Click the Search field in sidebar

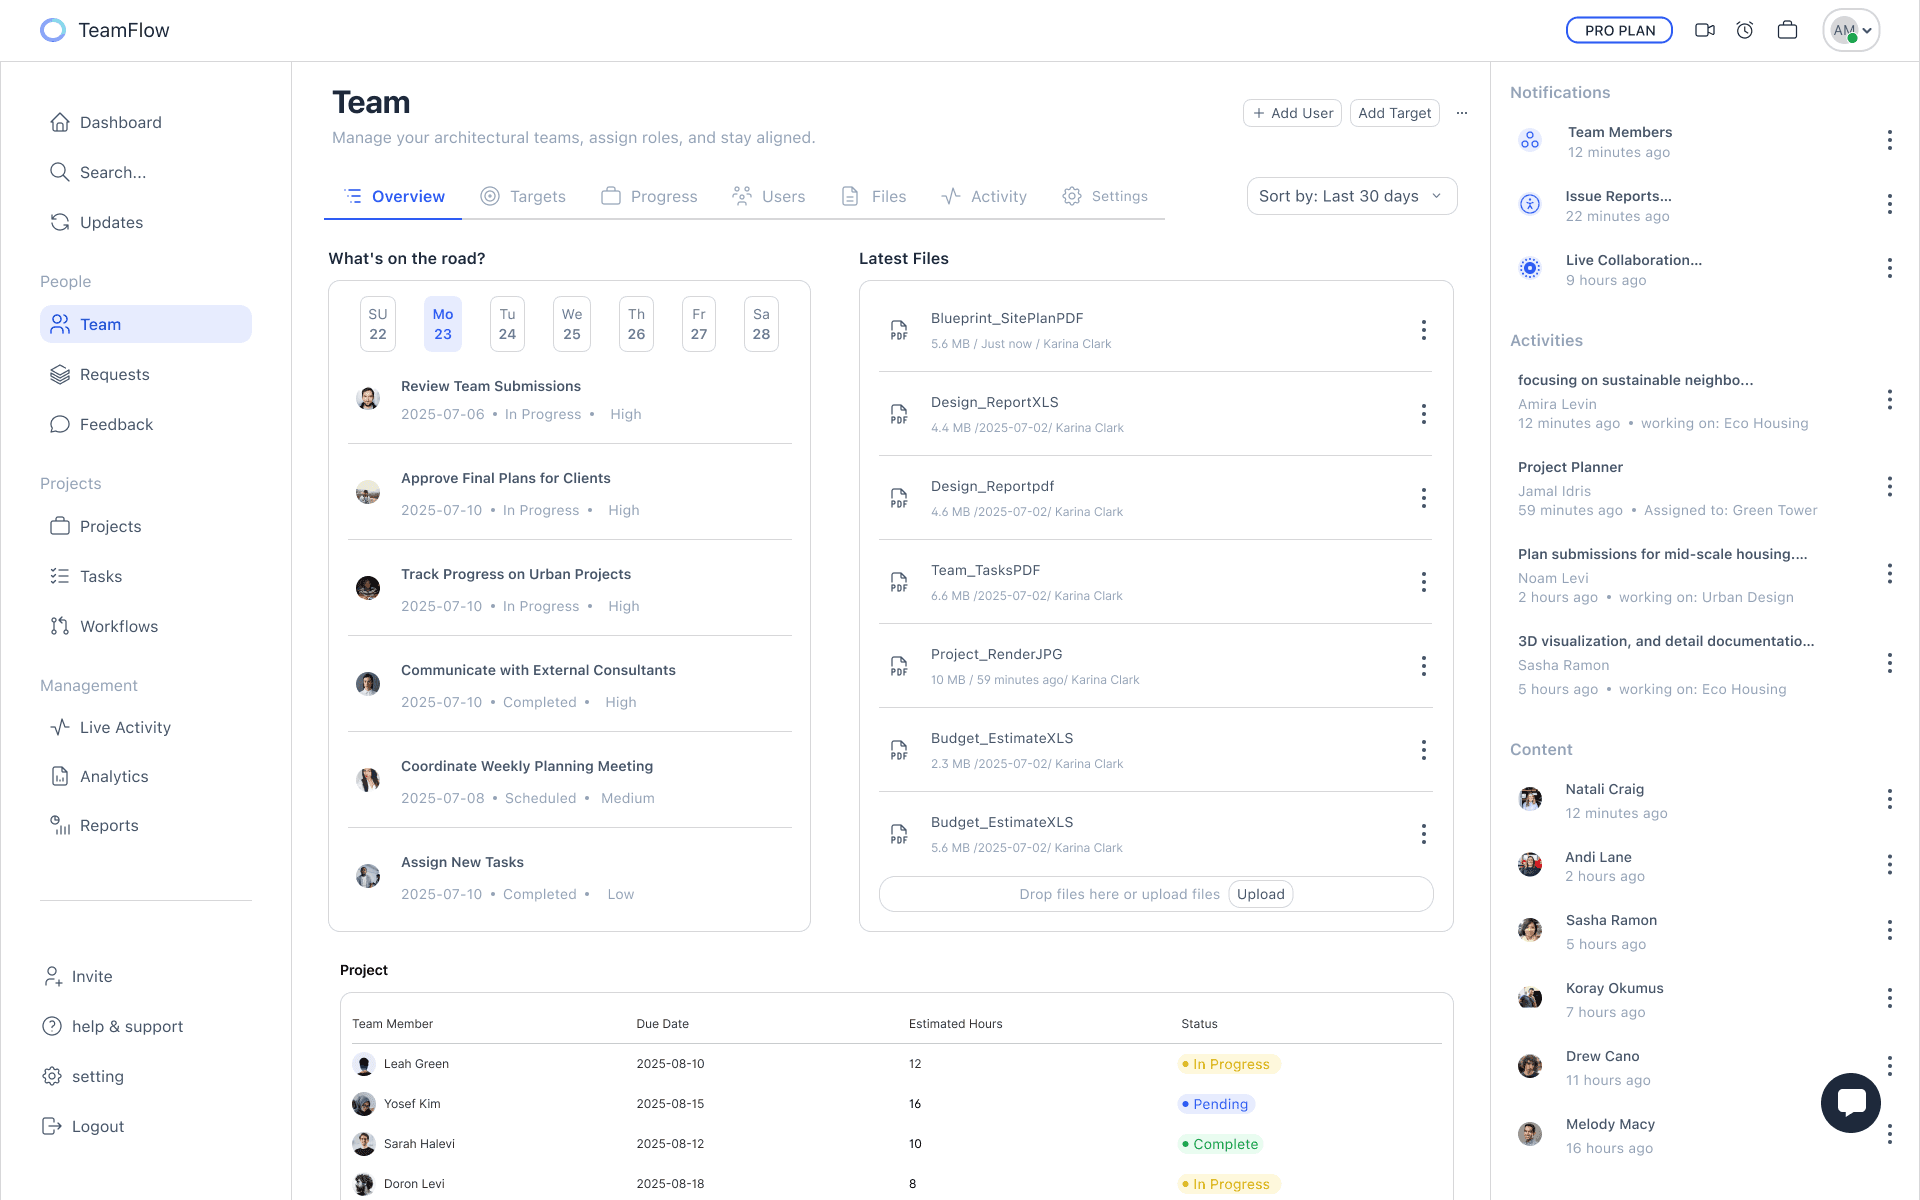pos(113,172)
